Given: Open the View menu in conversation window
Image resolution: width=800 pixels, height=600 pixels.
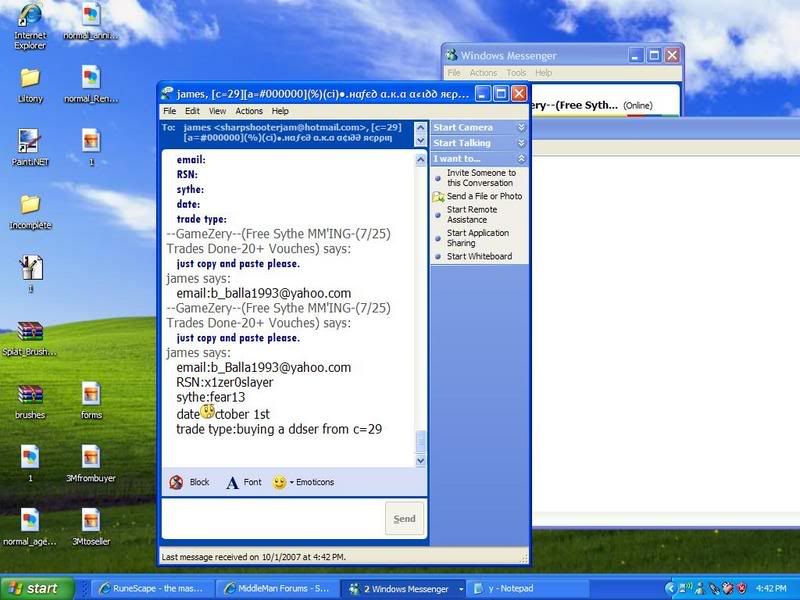Looking at the screenshot, I should click(x=217, y=111).
